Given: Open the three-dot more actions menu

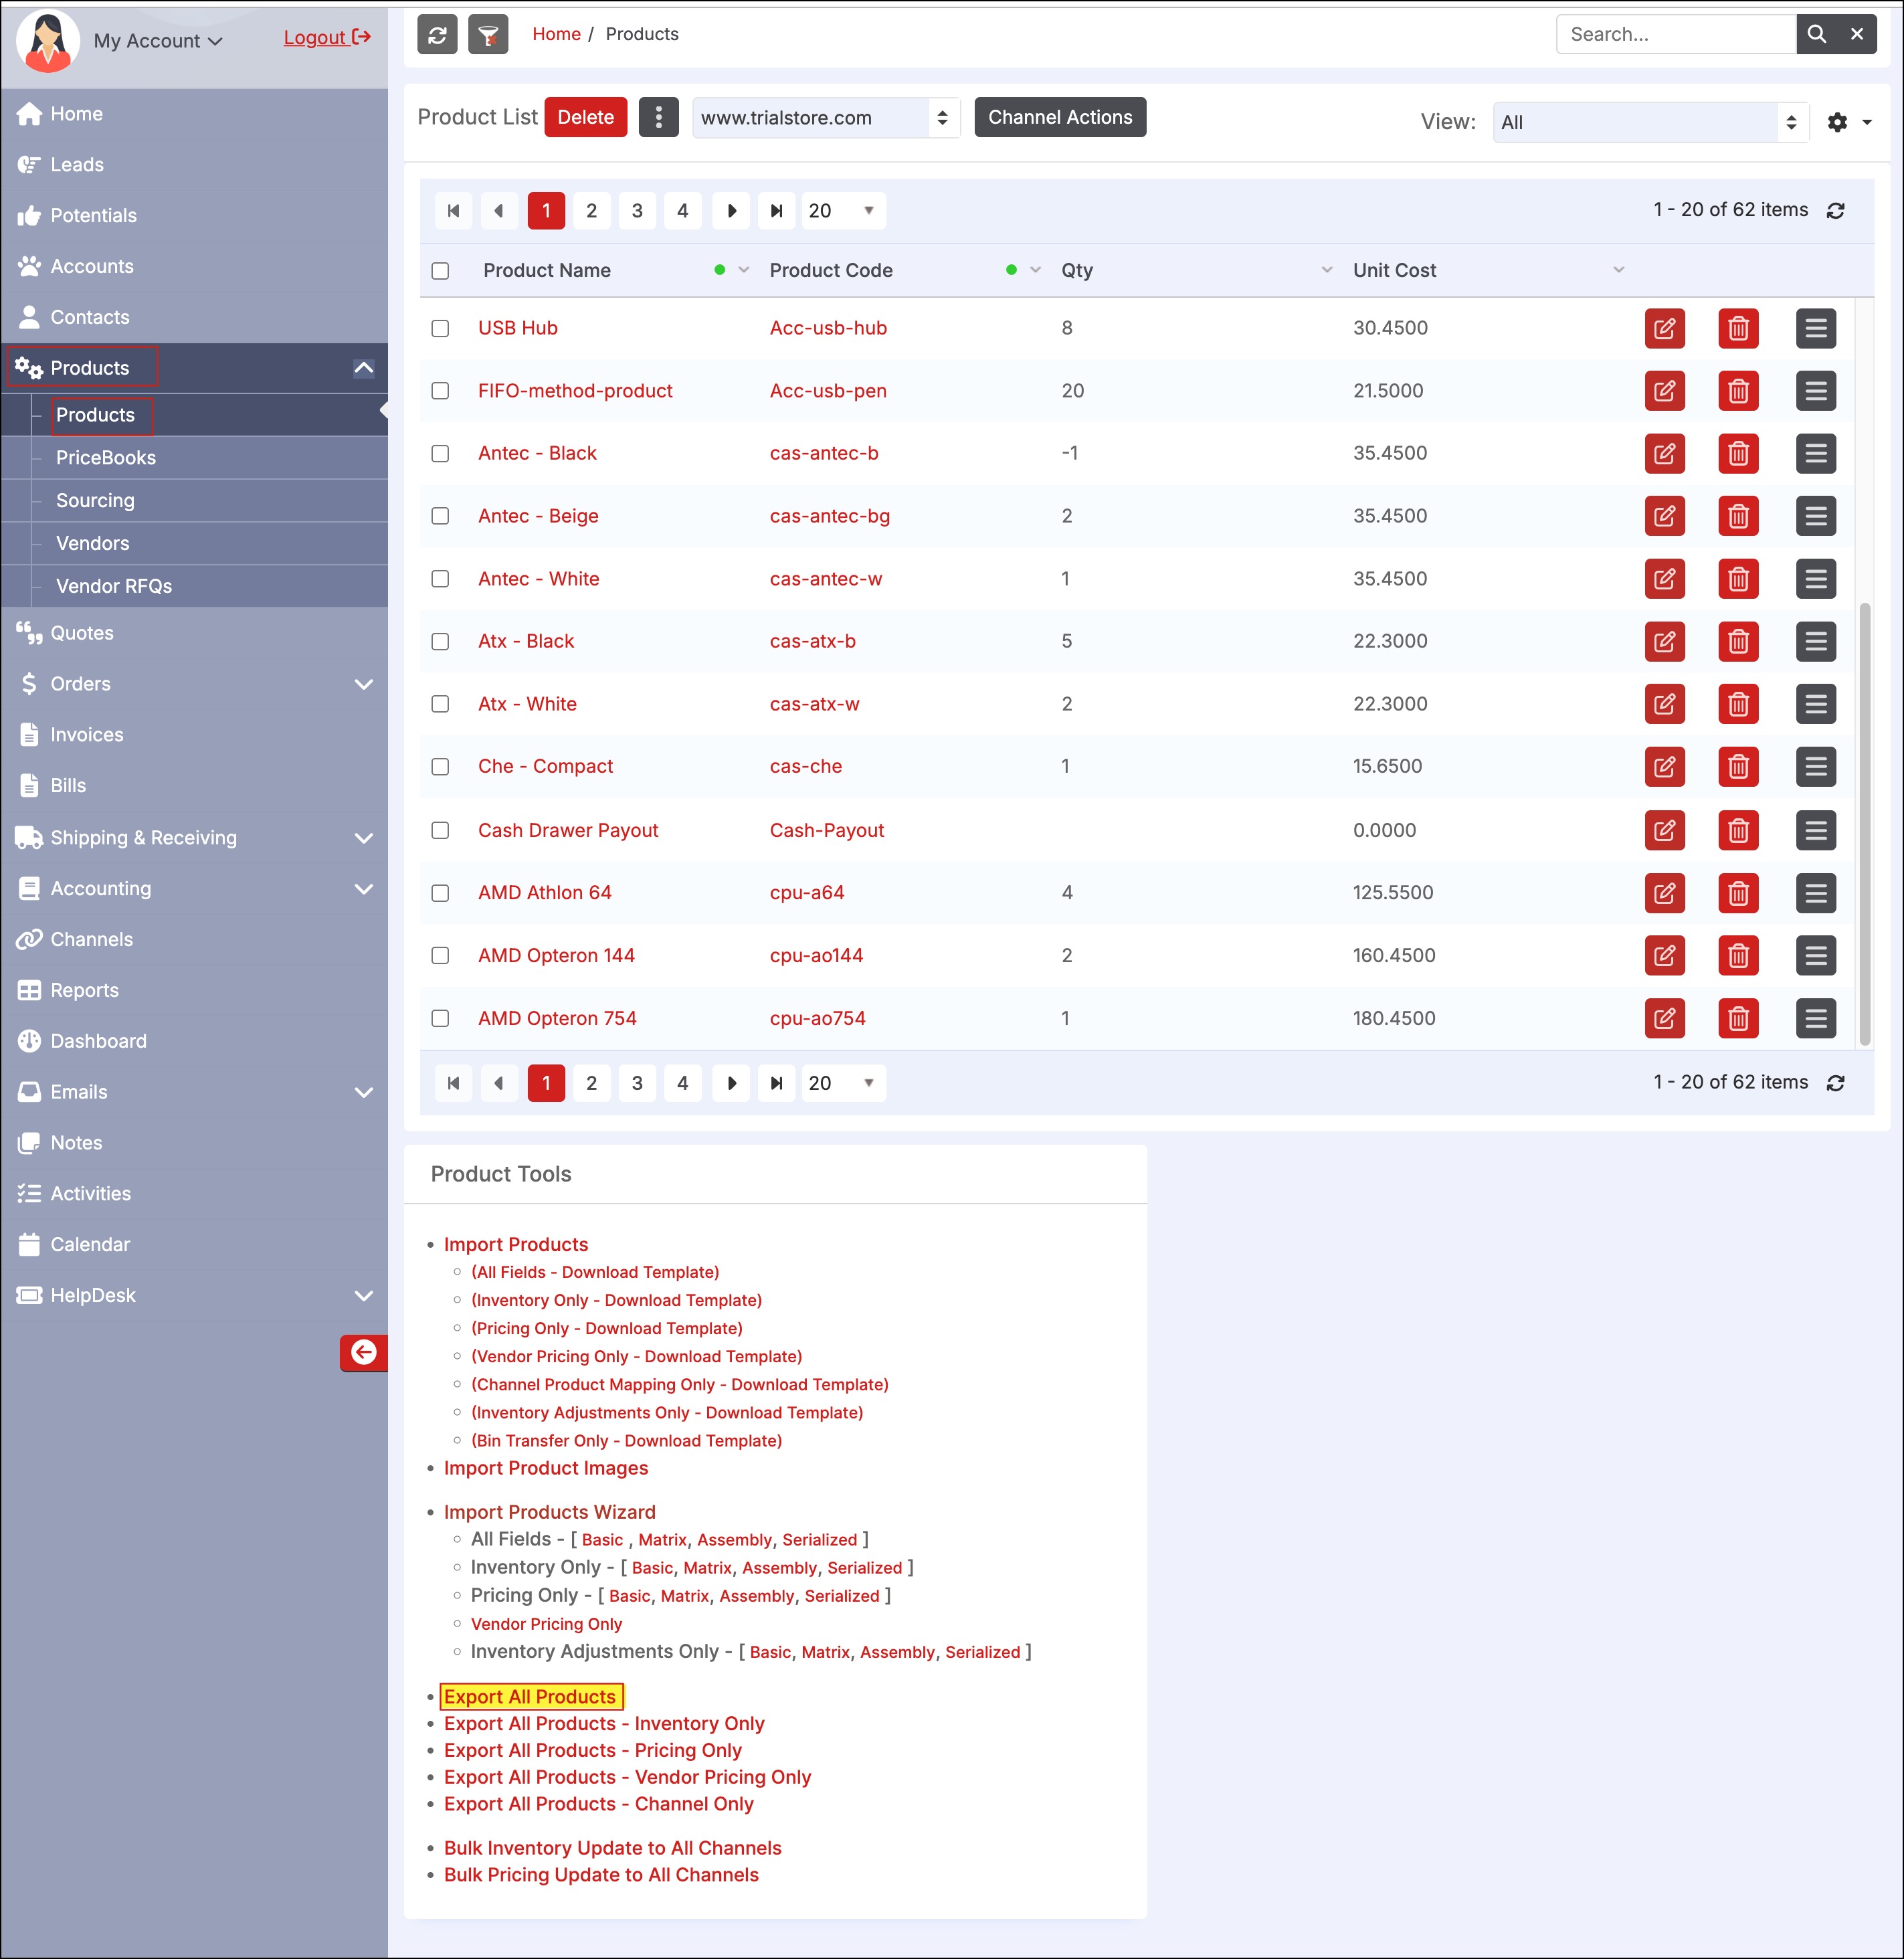Looking at the screenshot, I should [658, 117].
